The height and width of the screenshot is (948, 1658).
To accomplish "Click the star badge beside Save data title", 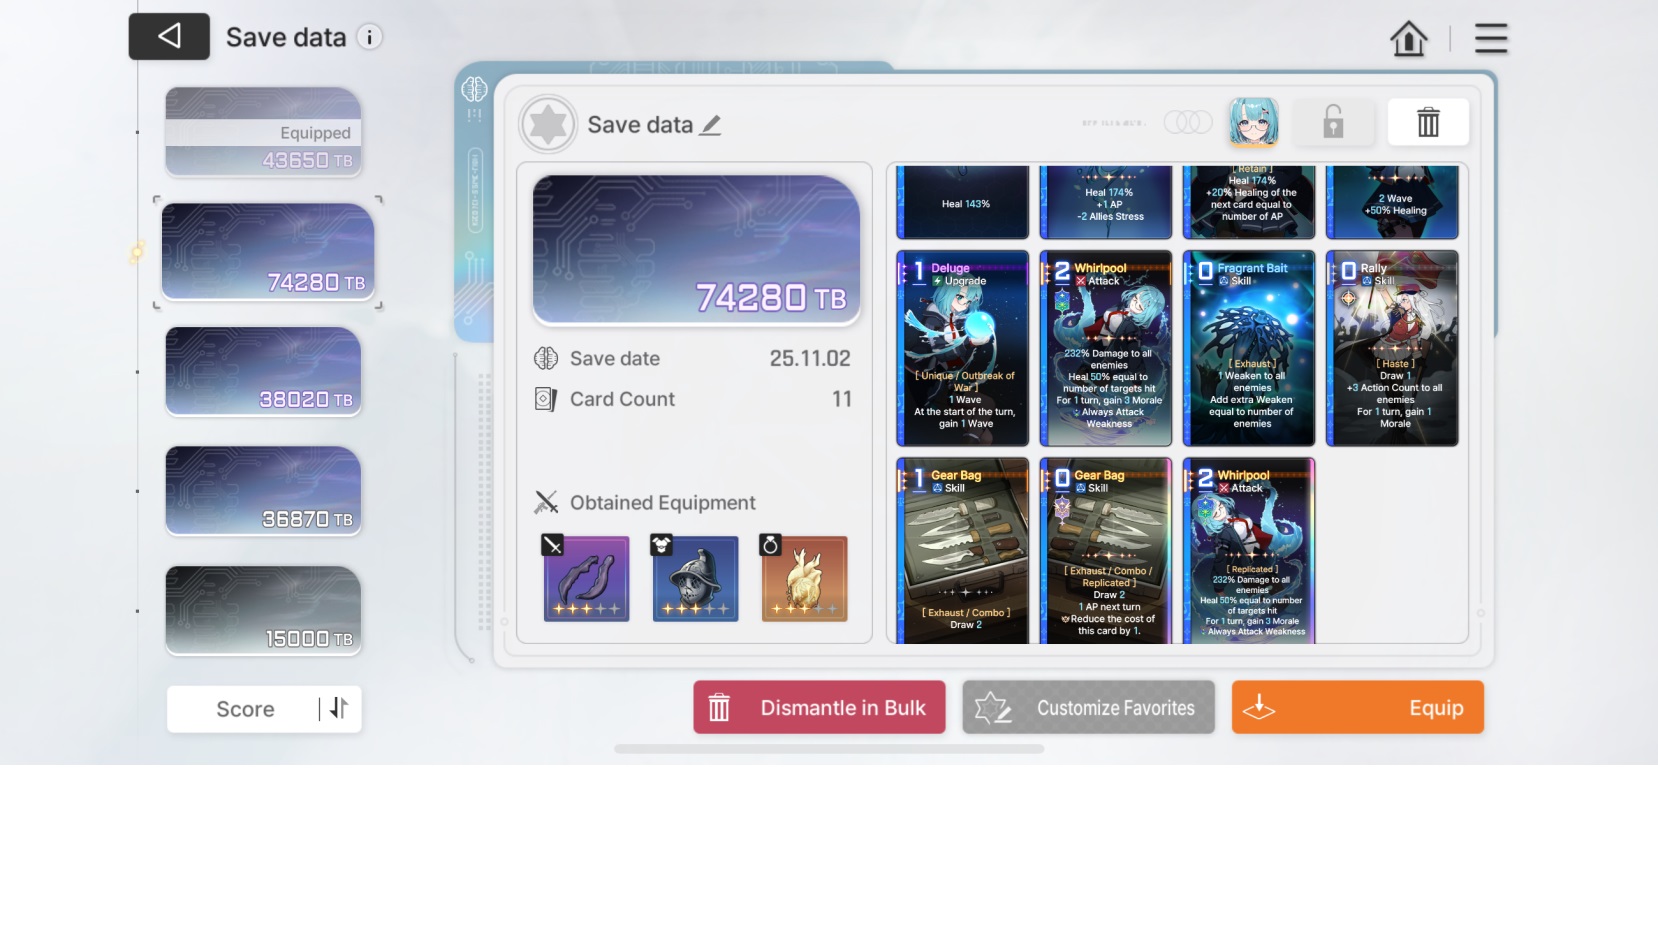I will point(548,125).
